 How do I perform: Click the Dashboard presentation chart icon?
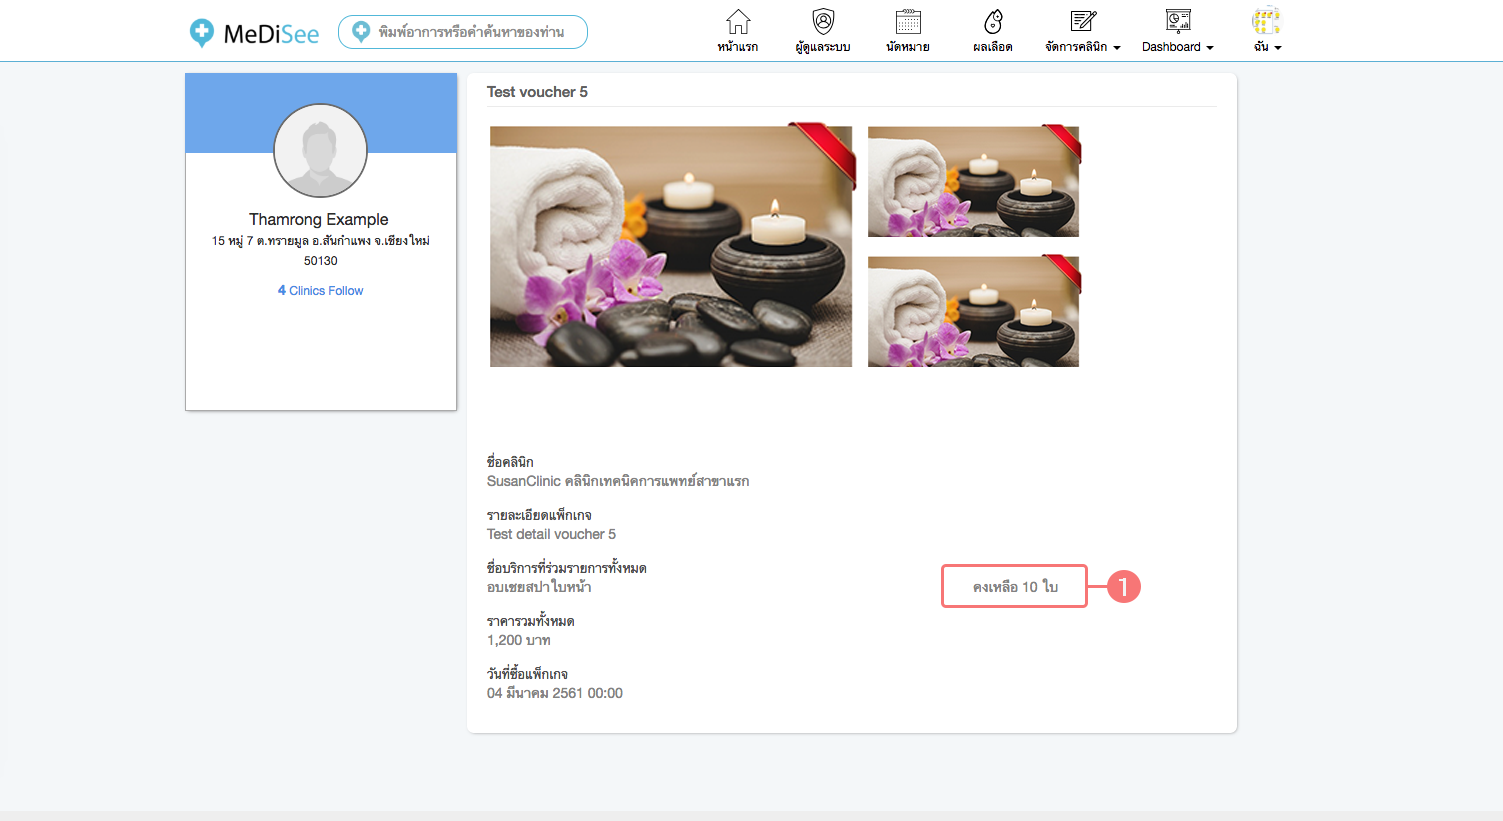click(1178, 22)
